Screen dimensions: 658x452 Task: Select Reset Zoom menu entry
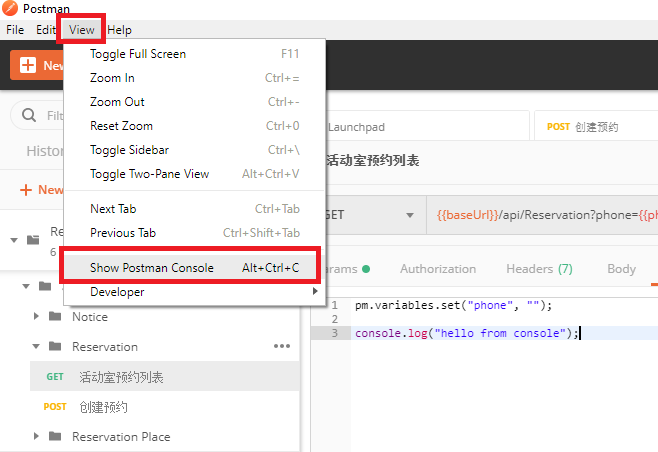(x=194, y=125)
